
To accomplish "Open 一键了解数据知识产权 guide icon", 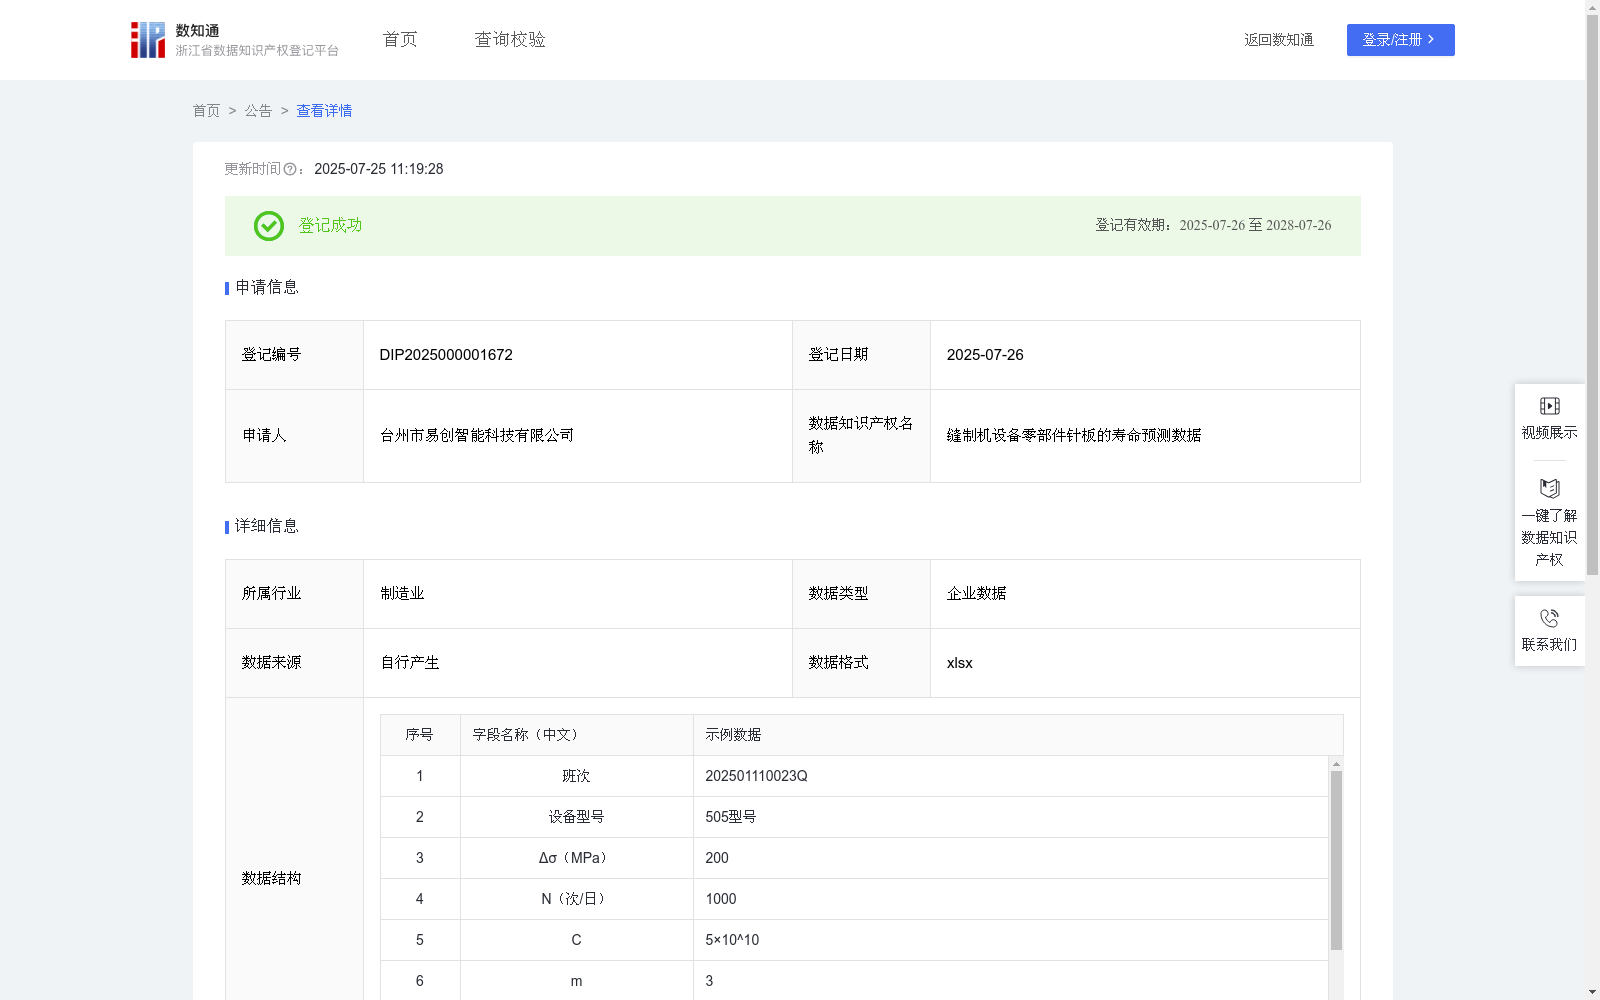I will pos(1549,488).
